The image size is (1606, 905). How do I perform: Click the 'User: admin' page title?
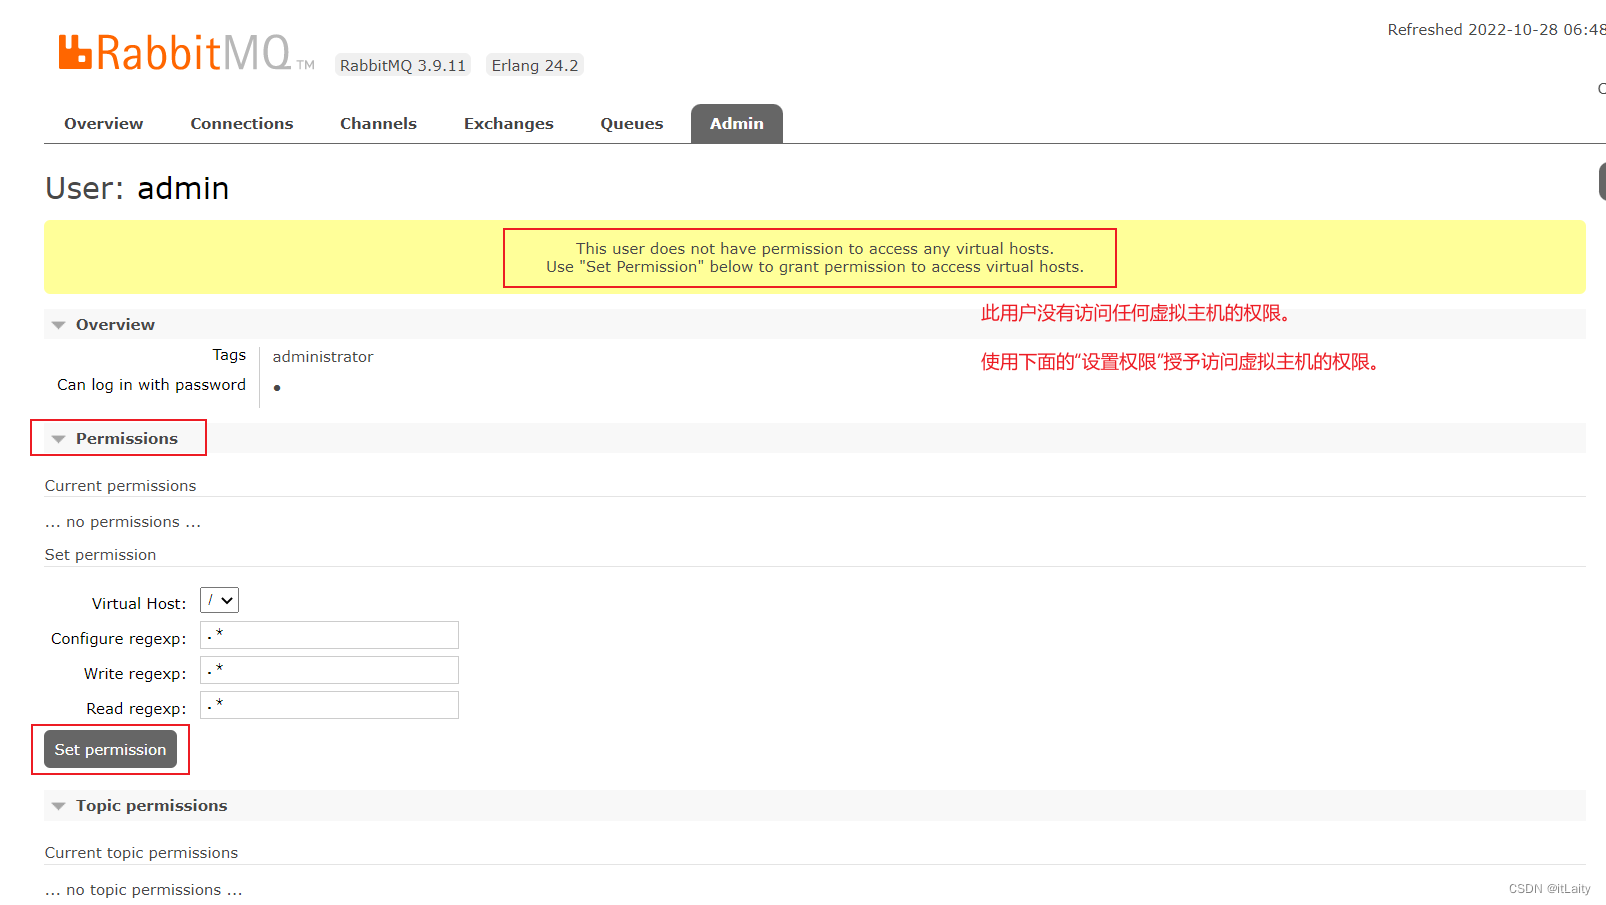pyautogui.click(x=137, y=188)
